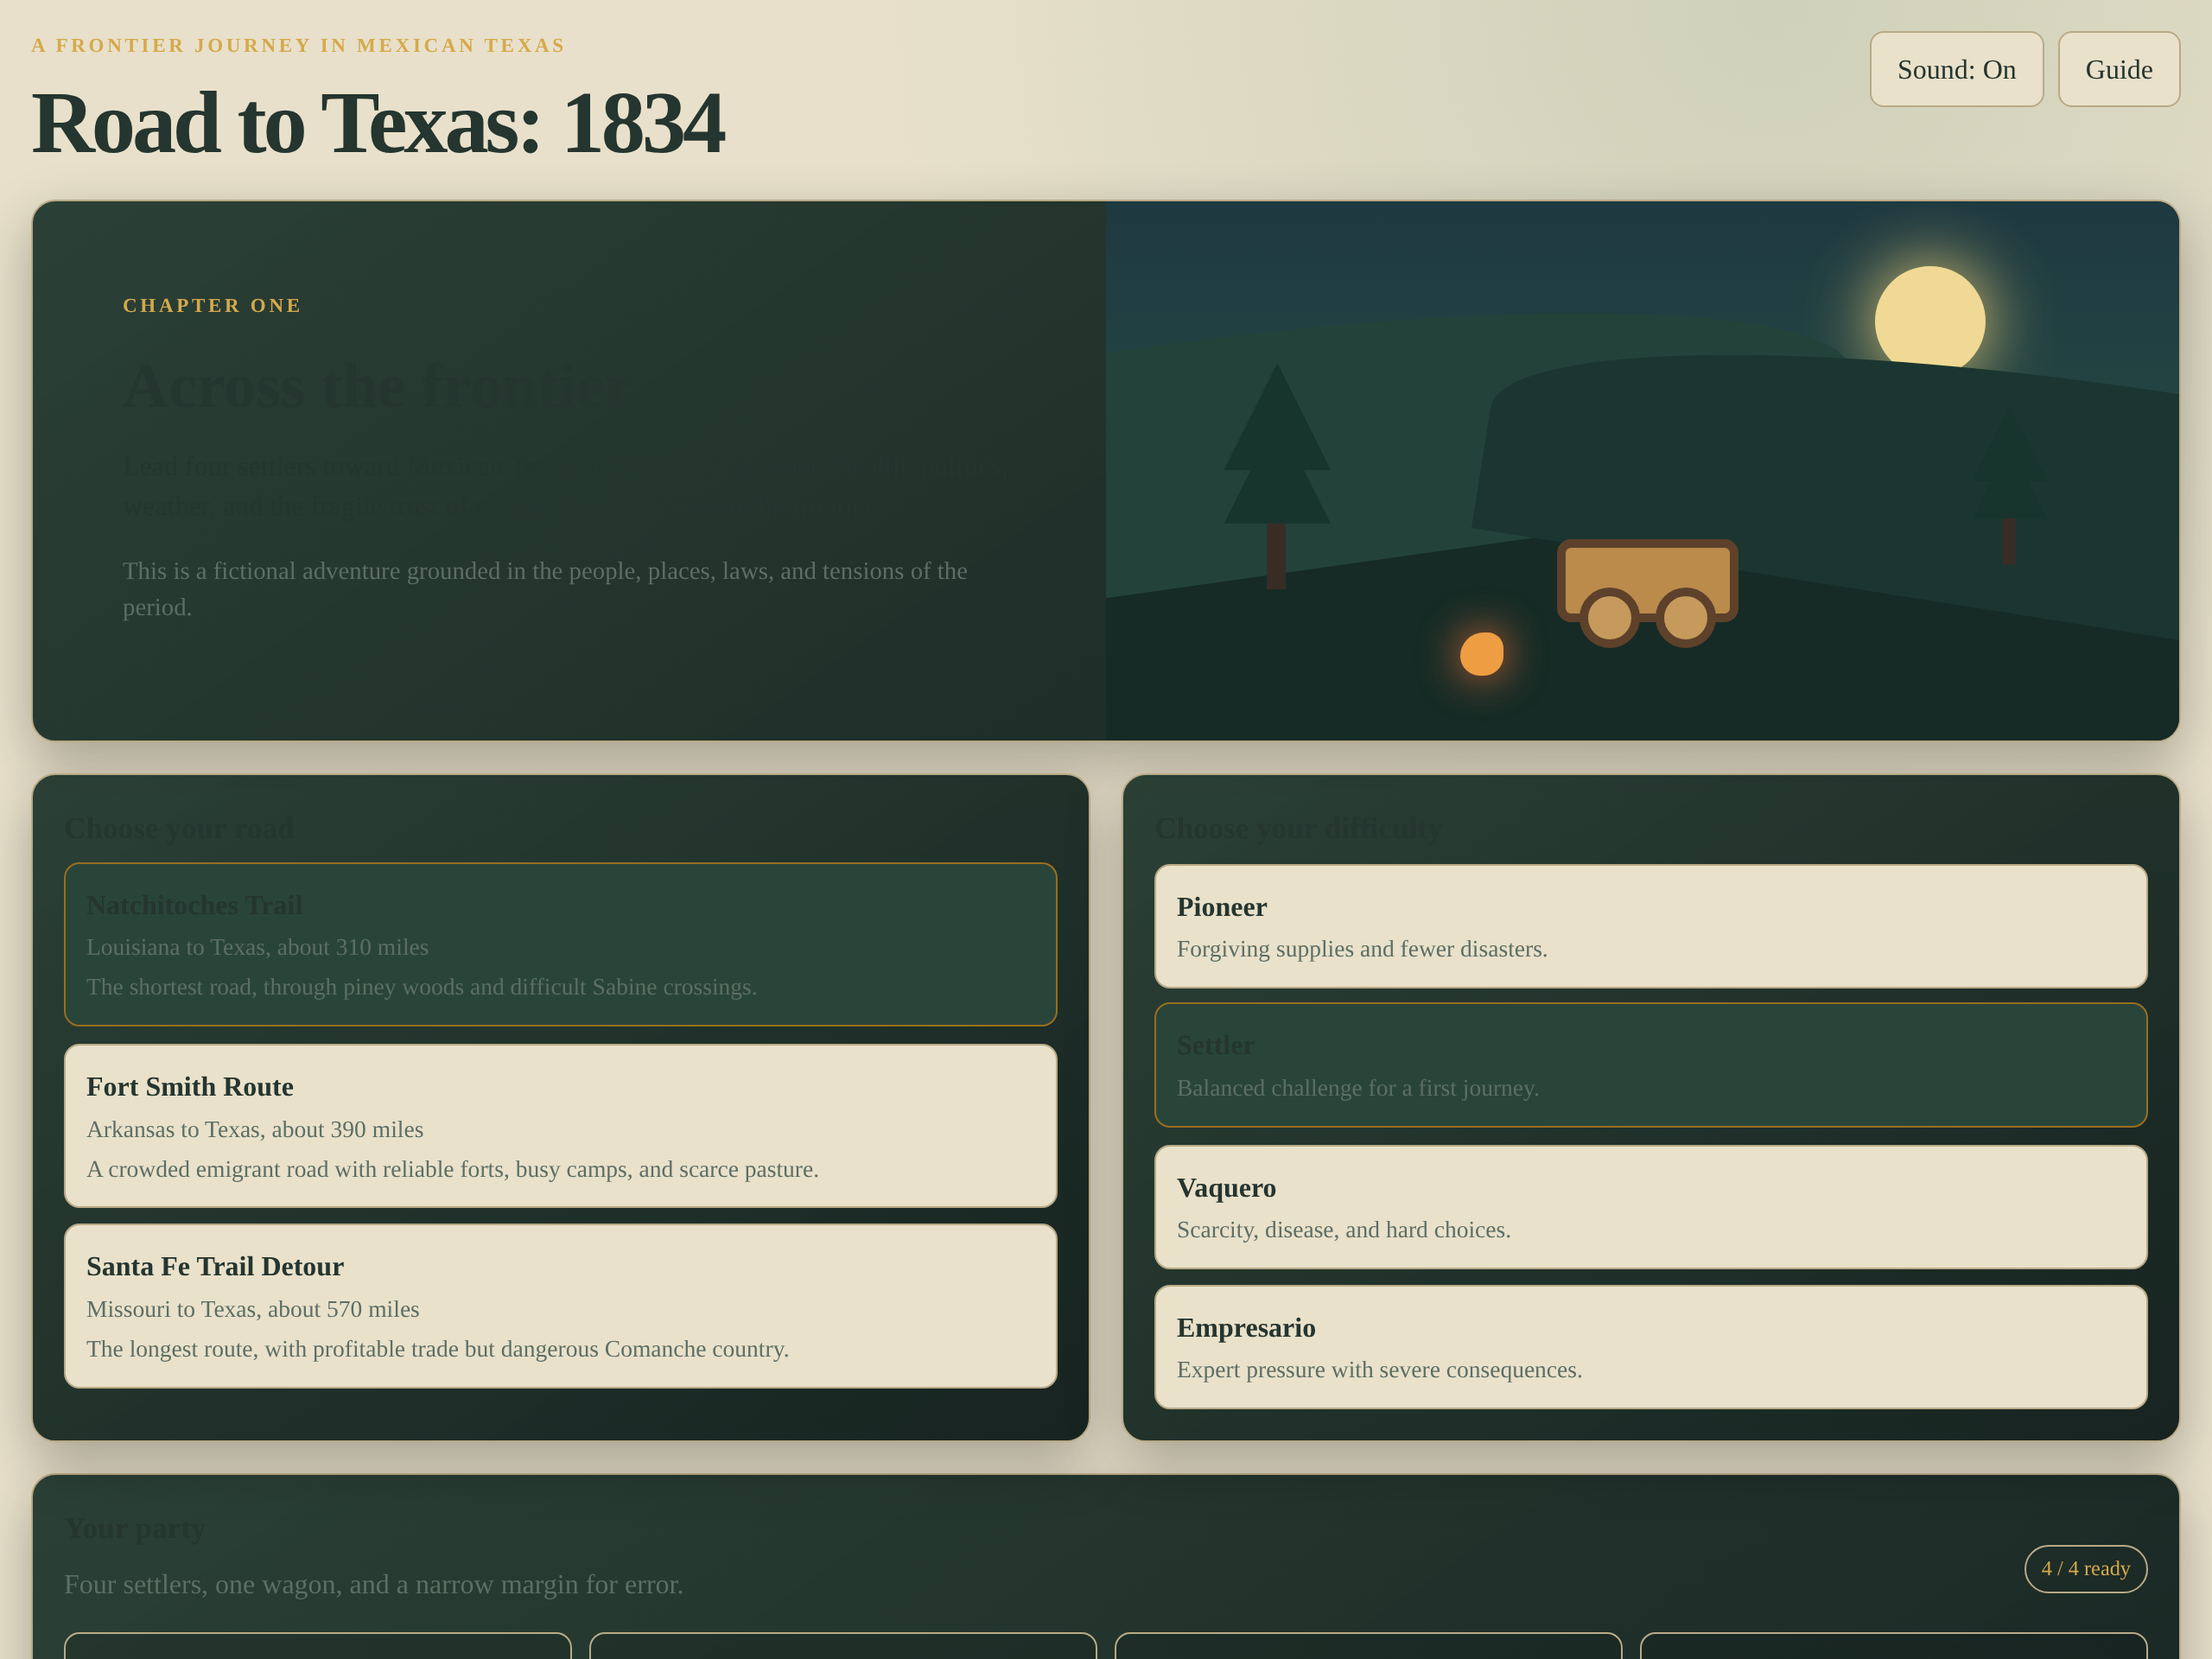Click the CHAPTER ONE label

[x=212, y=305]
